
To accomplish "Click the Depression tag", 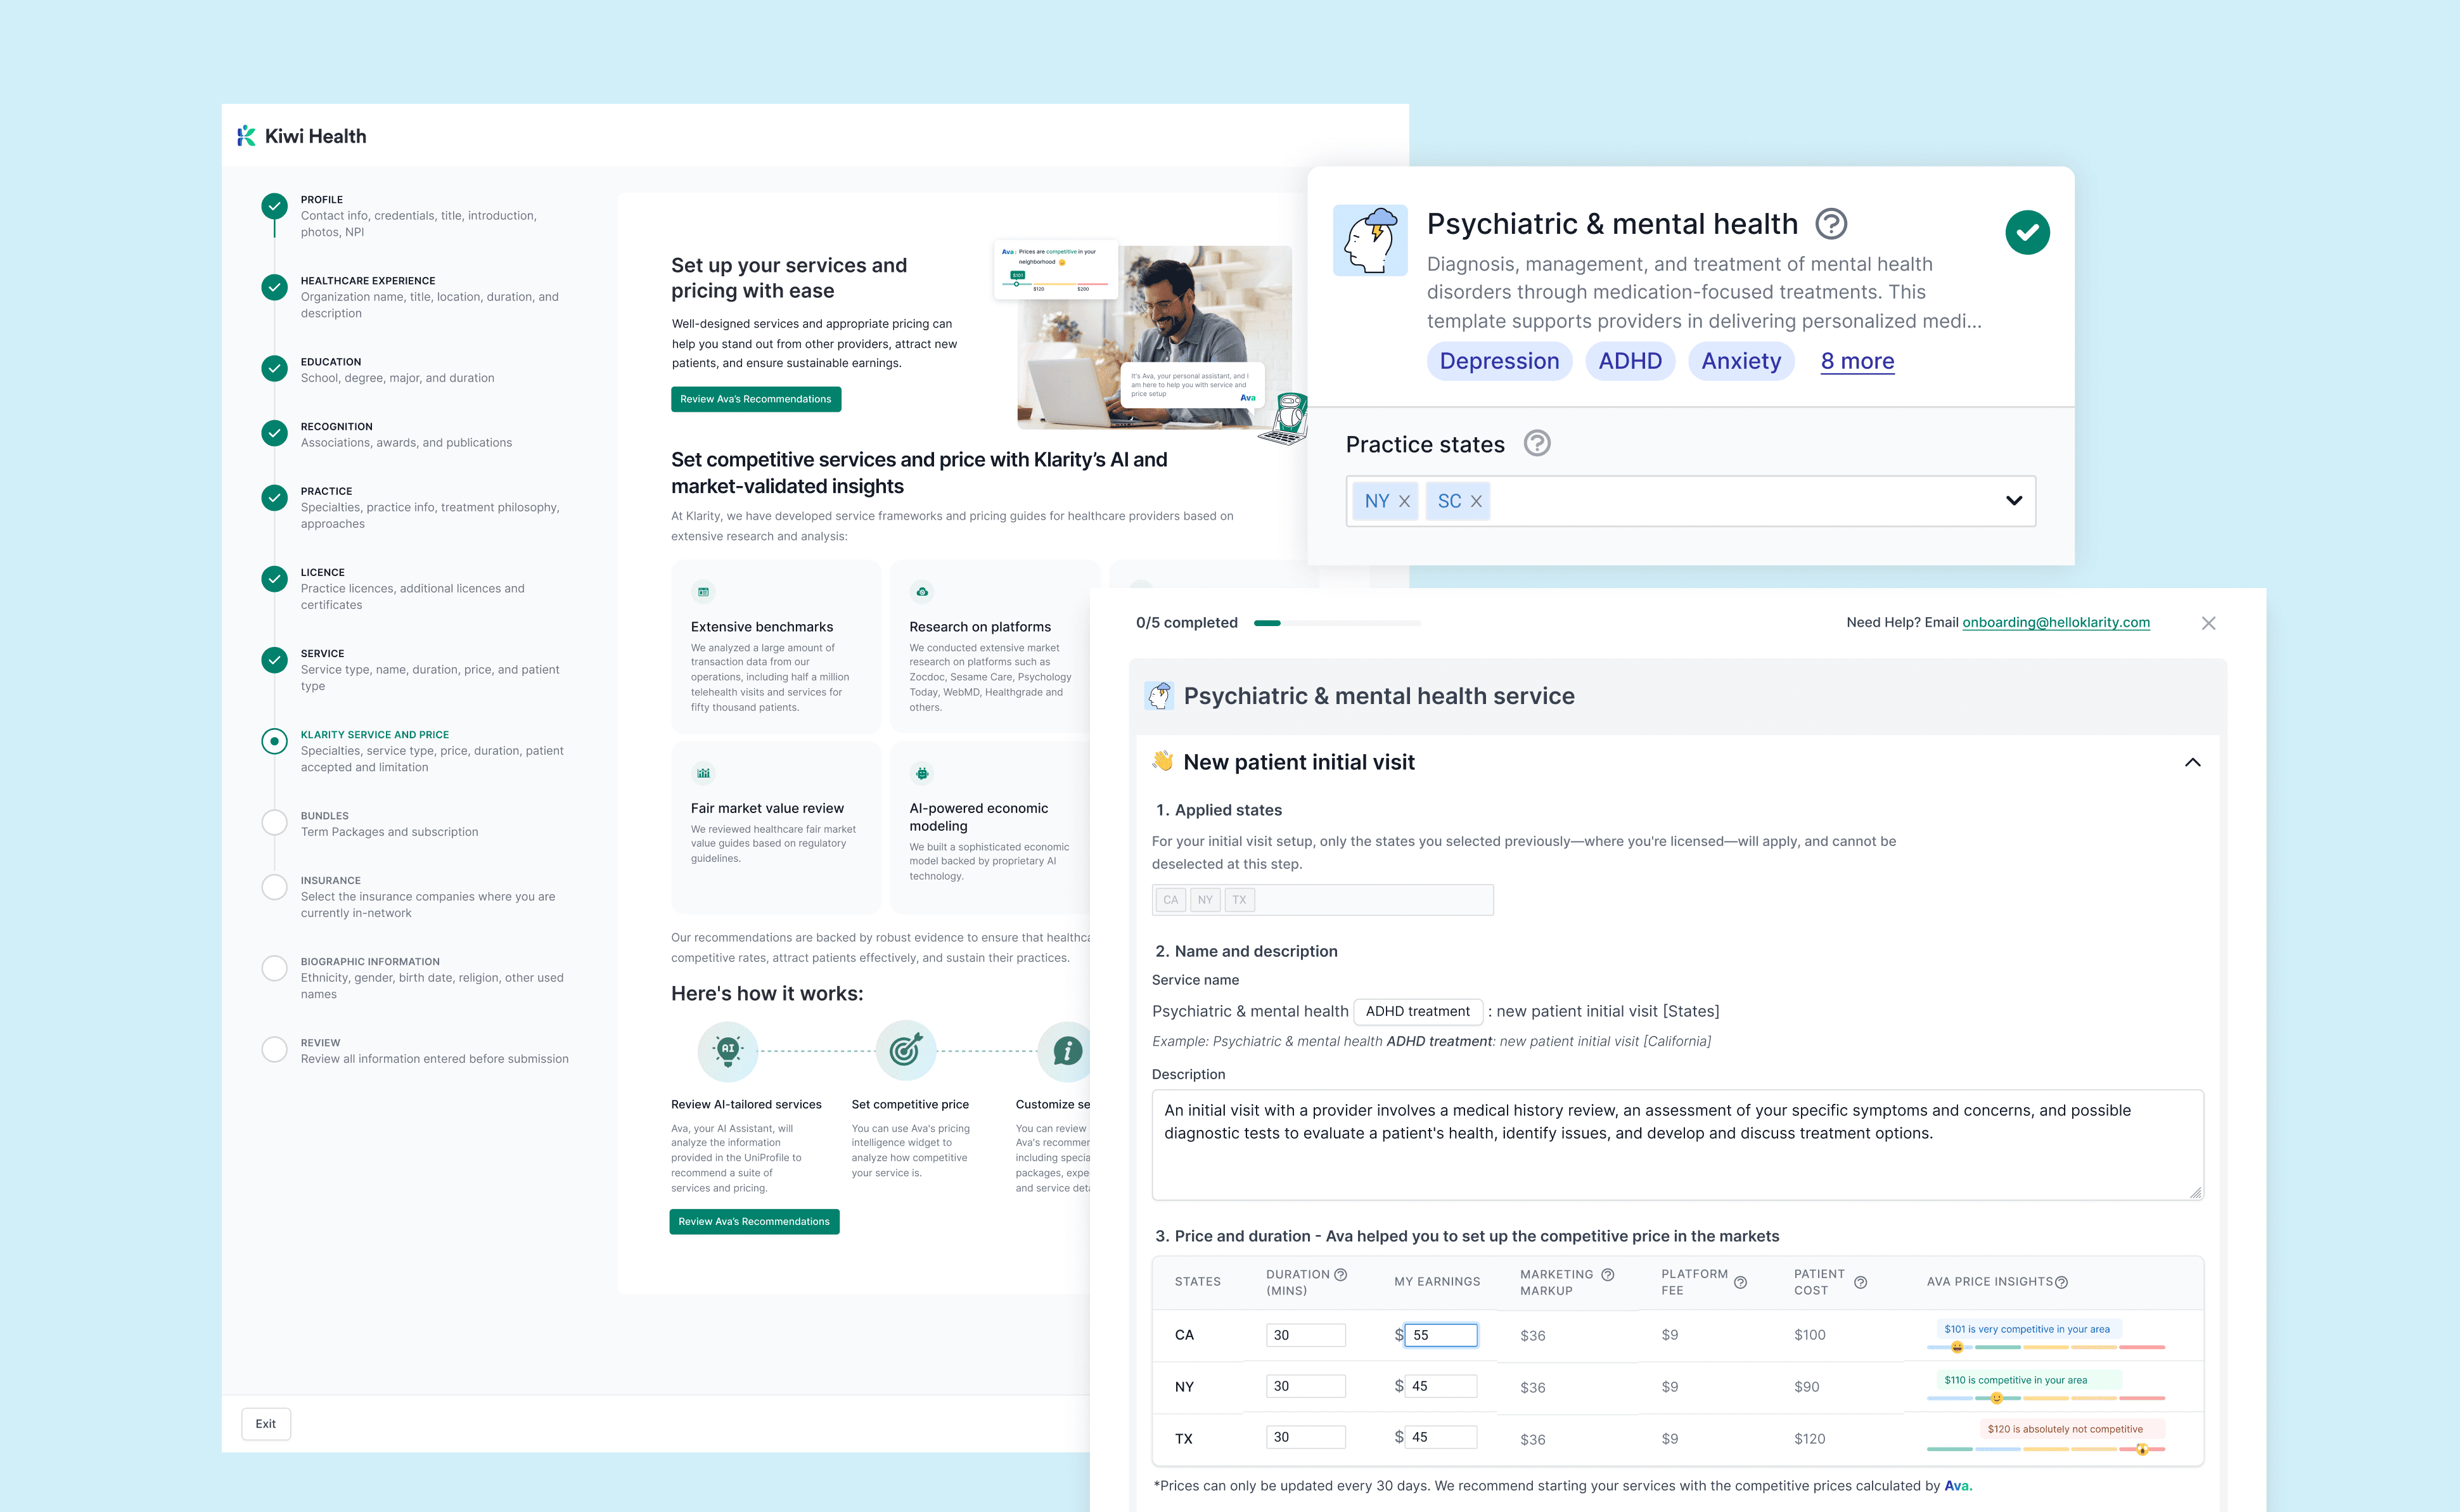I will (1499, 361).
